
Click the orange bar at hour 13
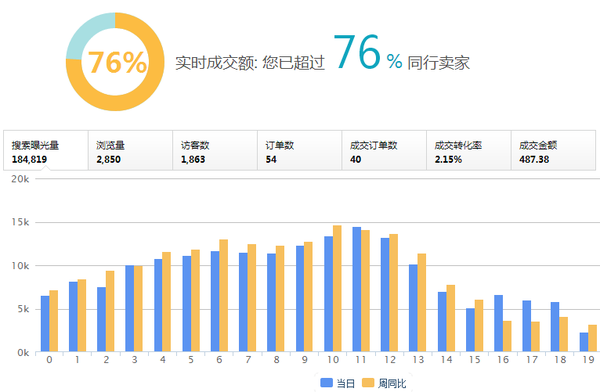422,303
